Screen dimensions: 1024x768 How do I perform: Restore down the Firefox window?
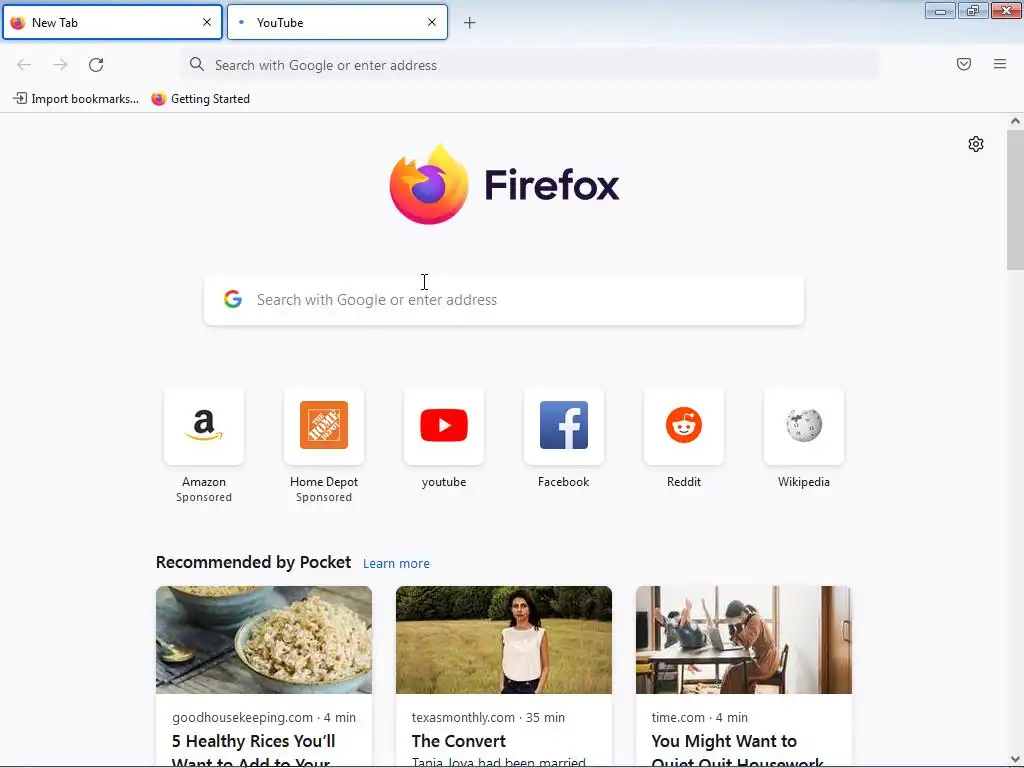pyautogui.click(x=973, y=10)
